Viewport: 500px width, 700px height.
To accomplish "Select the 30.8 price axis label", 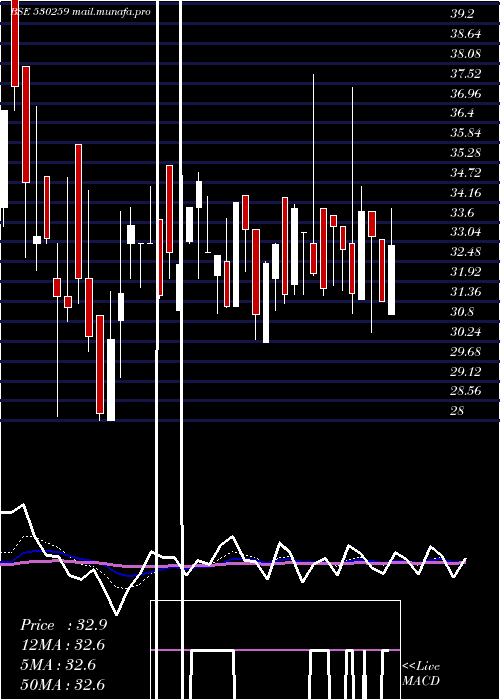I will (462, 311).
